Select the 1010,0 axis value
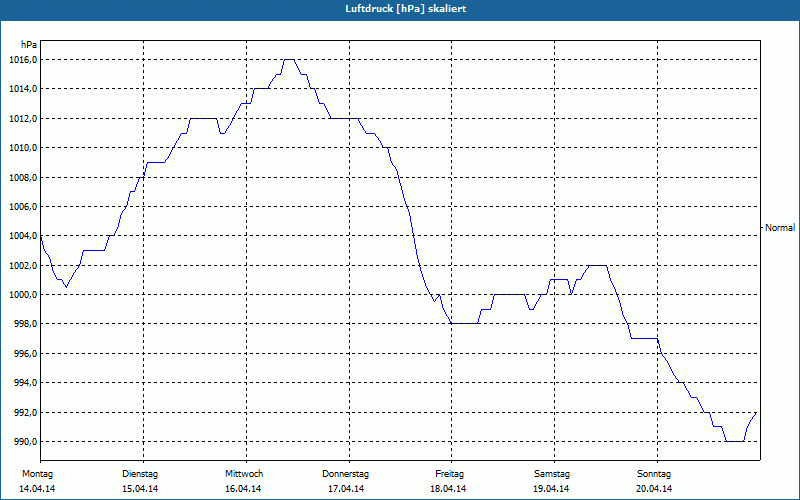The image size is (800, 500). coord(23,148)
